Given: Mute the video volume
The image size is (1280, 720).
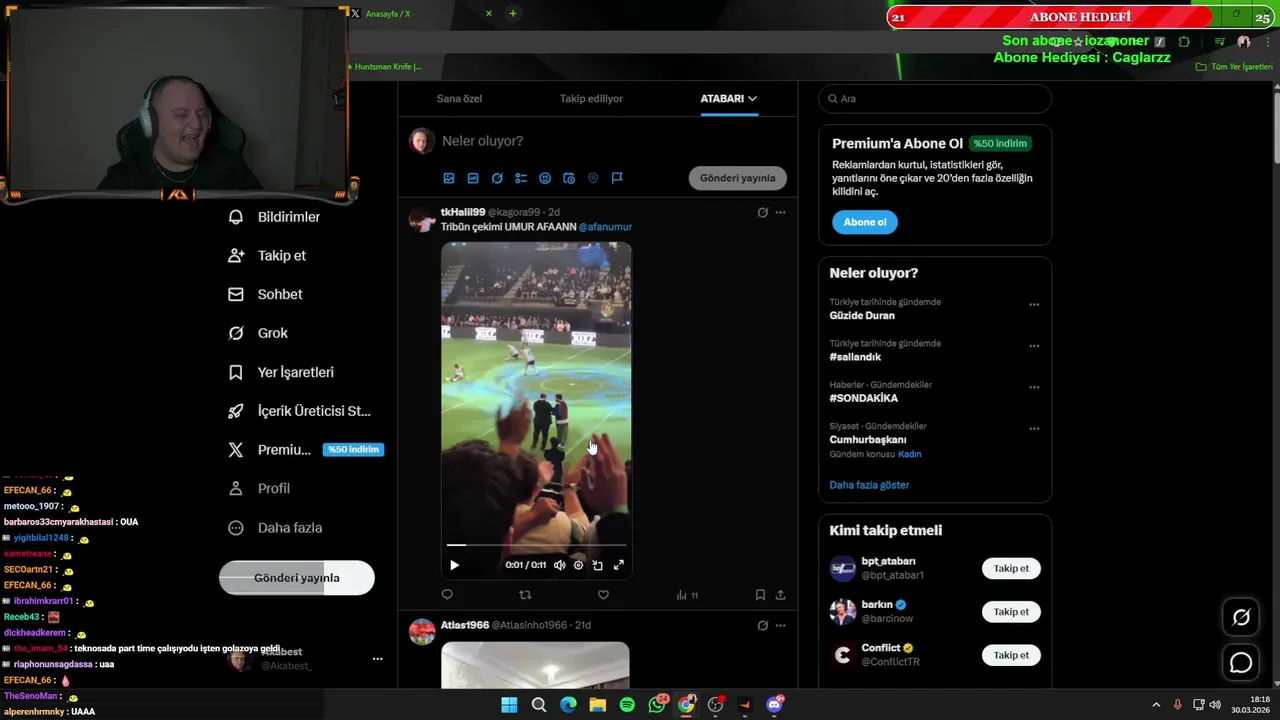Looking at the screenshot, I should tap(560, 565).
